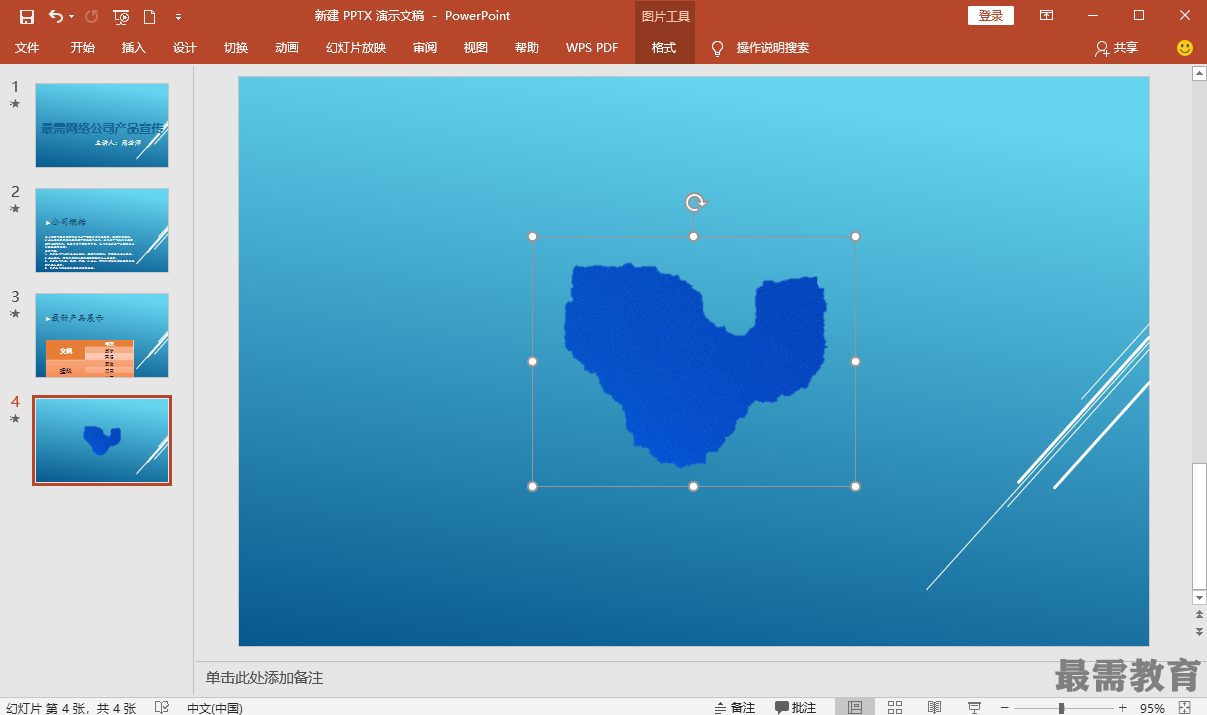Open the 文件 menu
Screen dimensions: 1207x715
tap(27, 48)
